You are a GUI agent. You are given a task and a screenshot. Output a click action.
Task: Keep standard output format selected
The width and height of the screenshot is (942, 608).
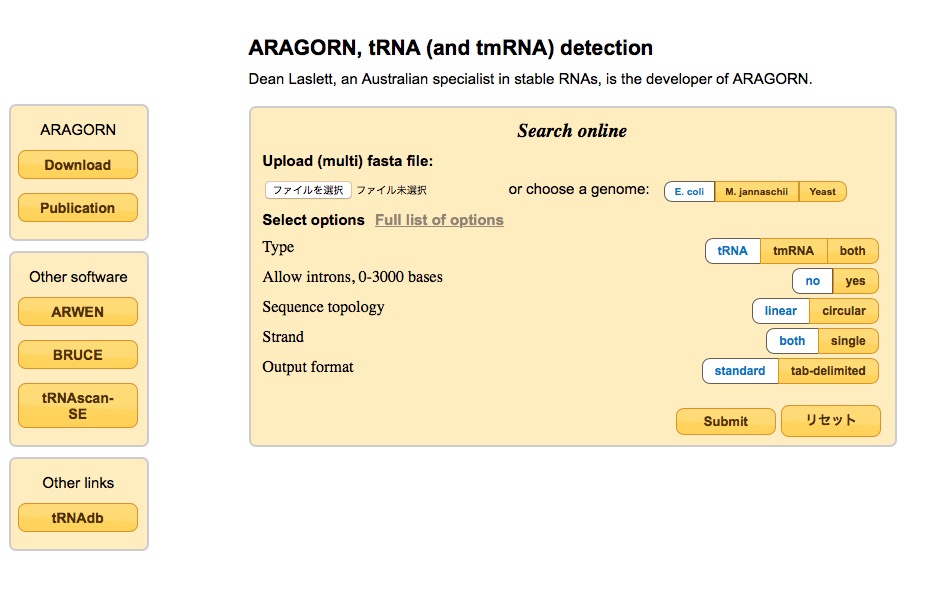pyautogui.click(x=739, y=371)
